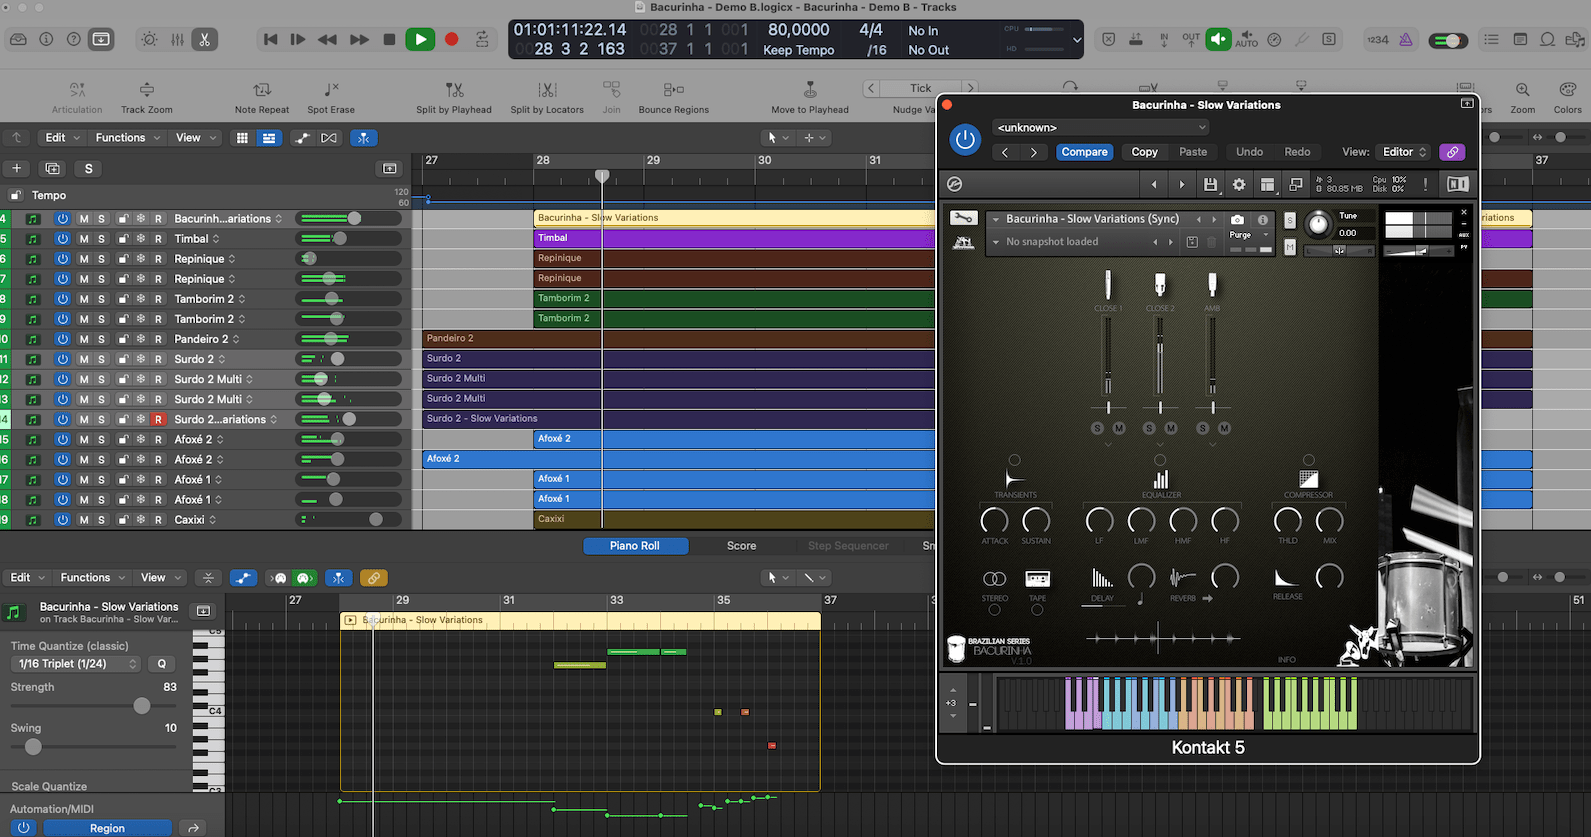
Task: Open the Library panel icon
Action: point(18,39)
